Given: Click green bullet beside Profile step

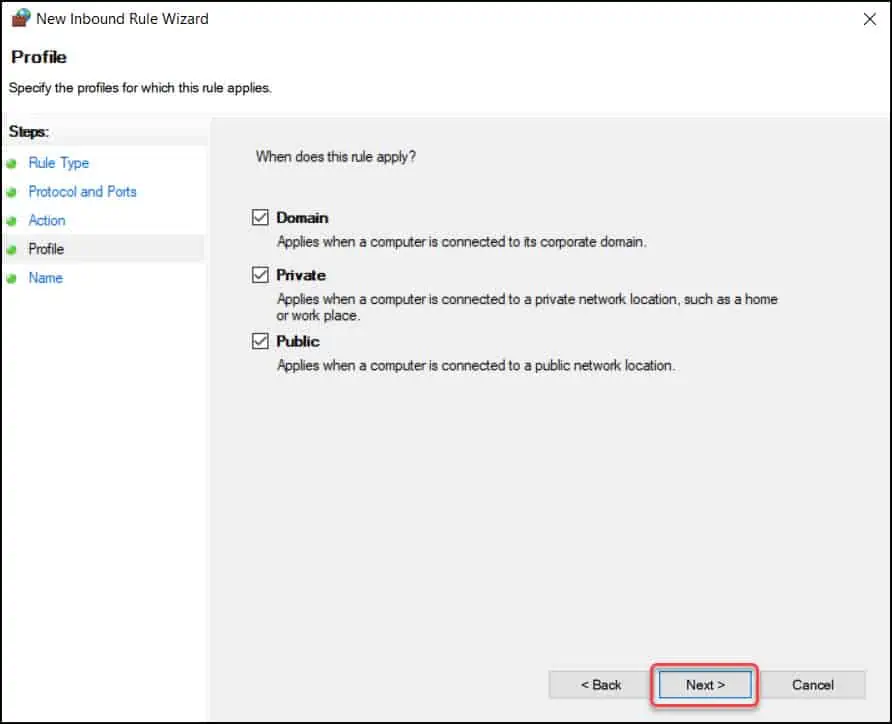Looking at the screenshot, I should pos(11,250).
